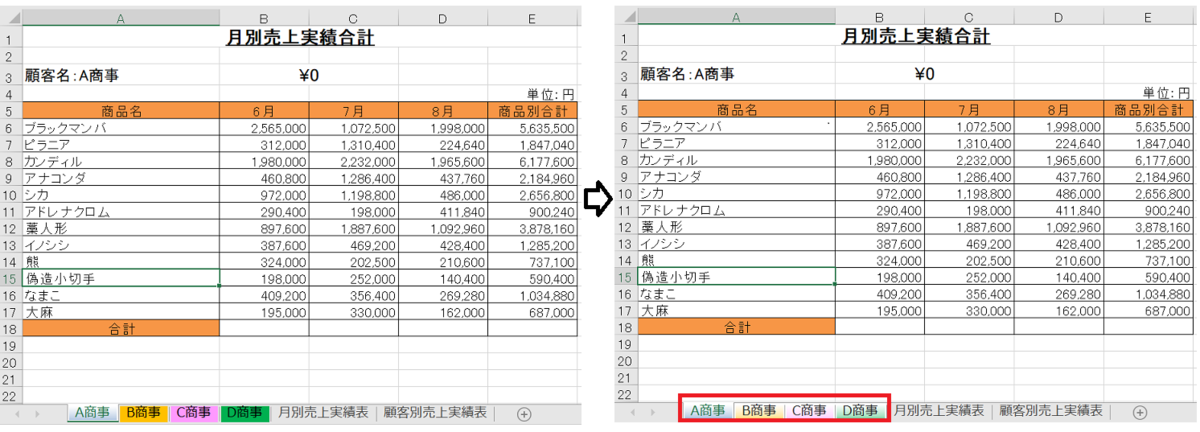Select アドレナクロム cell in left sheet

tap(121, 211)
